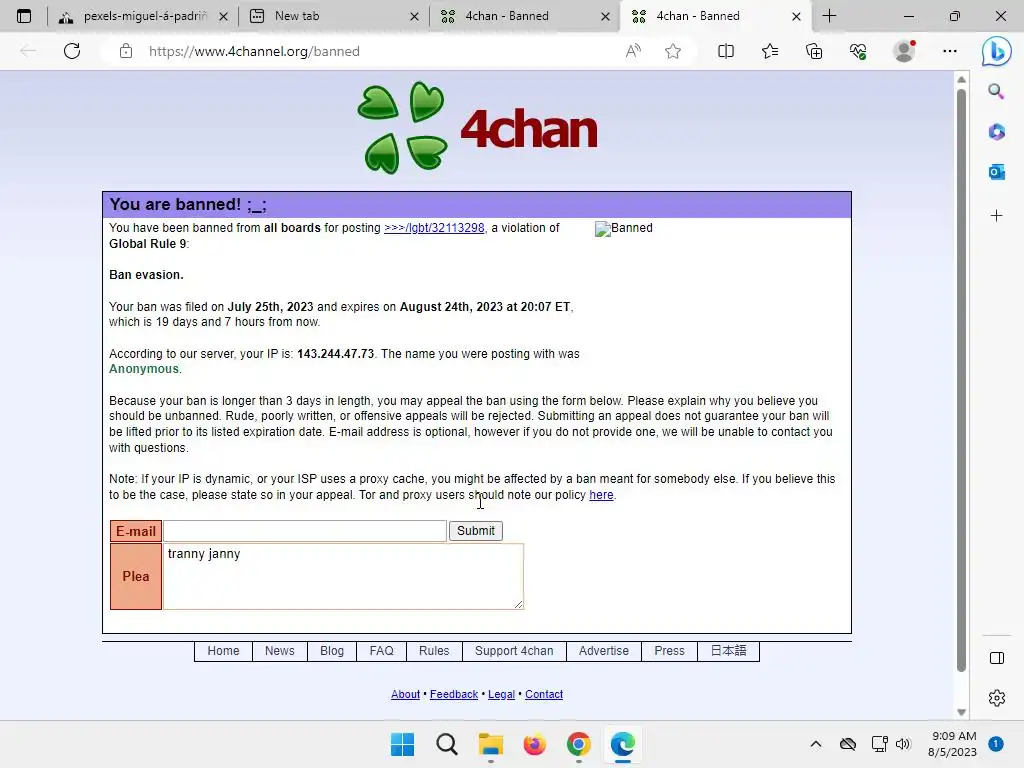Click the E-mail input field
This screenshot has width=1024, height=768.
tap(304, 531)
